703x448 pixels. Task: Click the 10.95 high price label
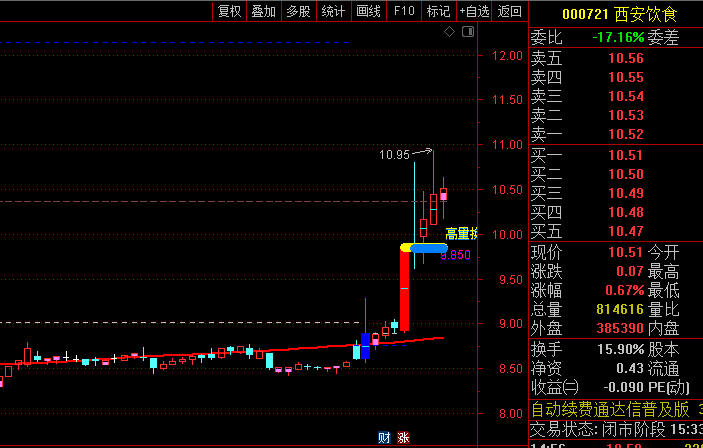pos(395,155)
